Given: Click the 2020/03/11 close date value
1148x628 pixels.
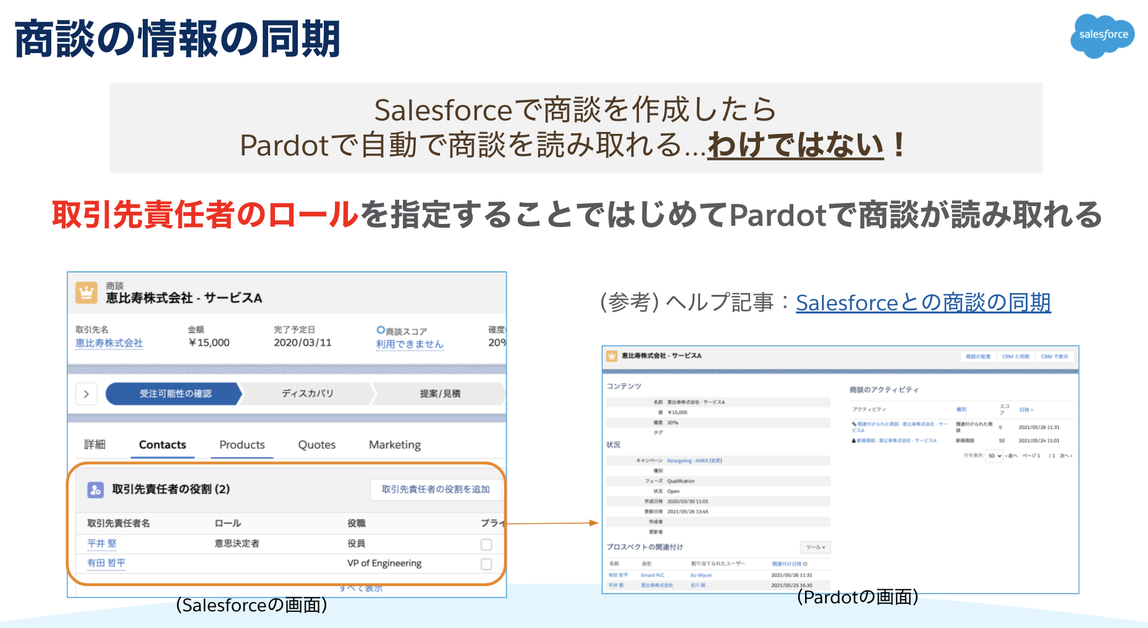Looking at the screenshot, I should coord(302,343).
